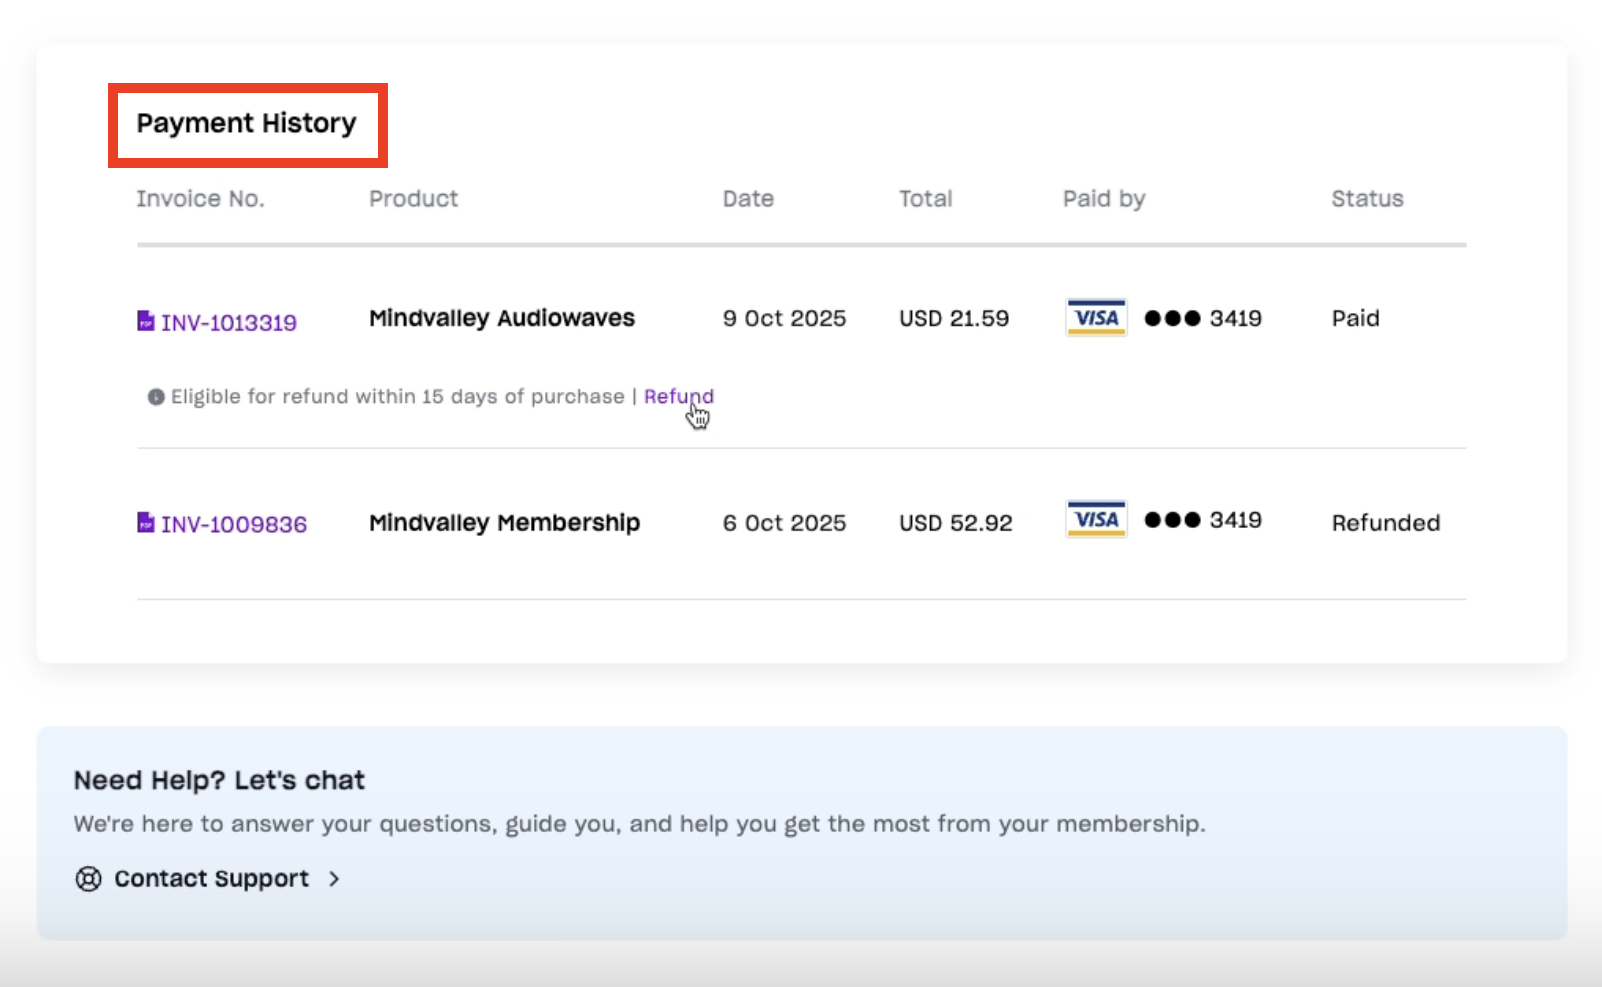
Task: Click the Refunded status label
Action: (1385, 521)
